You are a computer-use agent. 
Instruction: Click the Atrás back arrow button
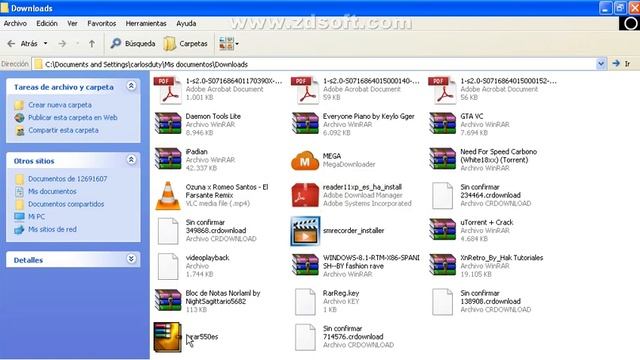point(23,43)
